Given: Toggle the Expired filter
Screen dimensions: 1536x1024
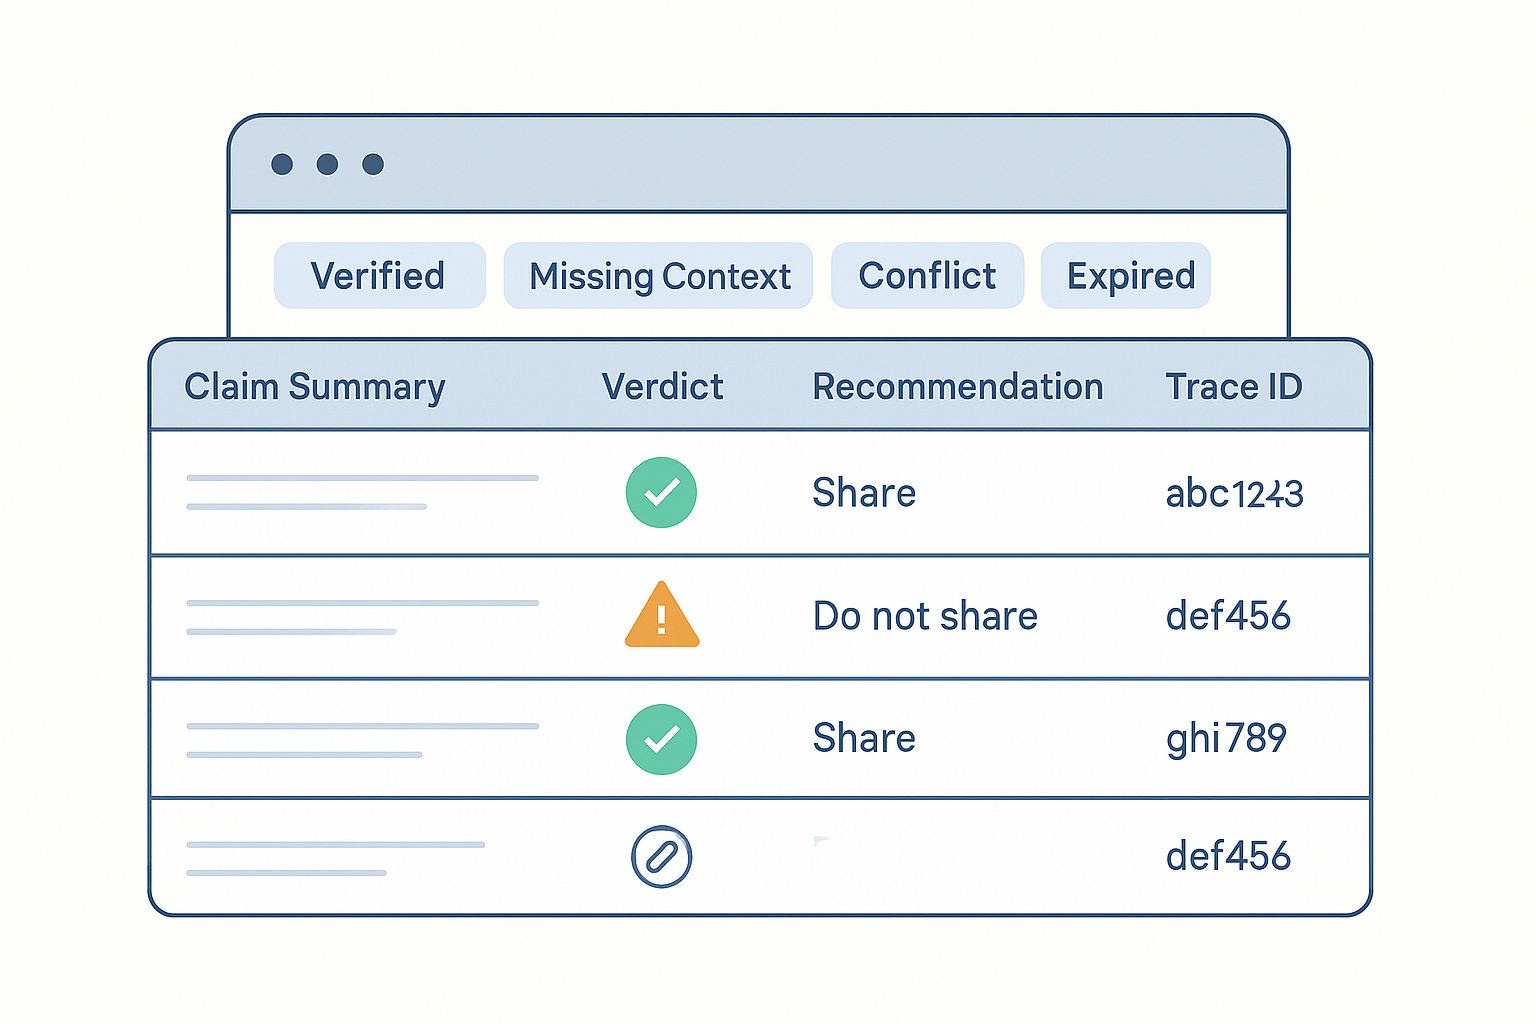Looking at the screenshot, I should click(1126, 275).
